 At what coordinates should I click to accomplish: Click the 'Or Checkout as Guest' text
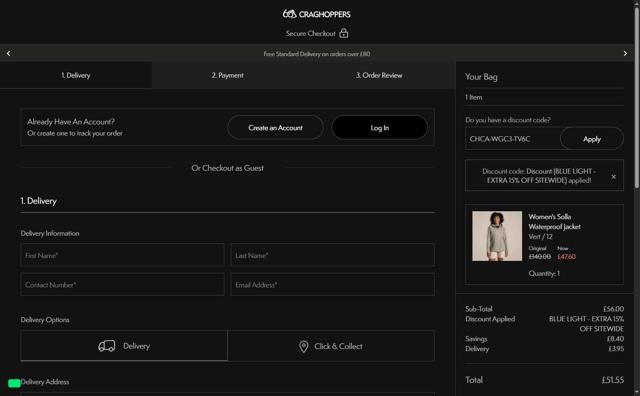227,168
